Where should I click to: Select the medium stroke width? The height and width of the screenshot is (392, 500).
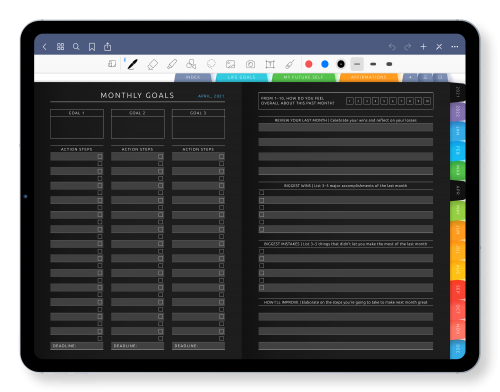tap(373, 64)
